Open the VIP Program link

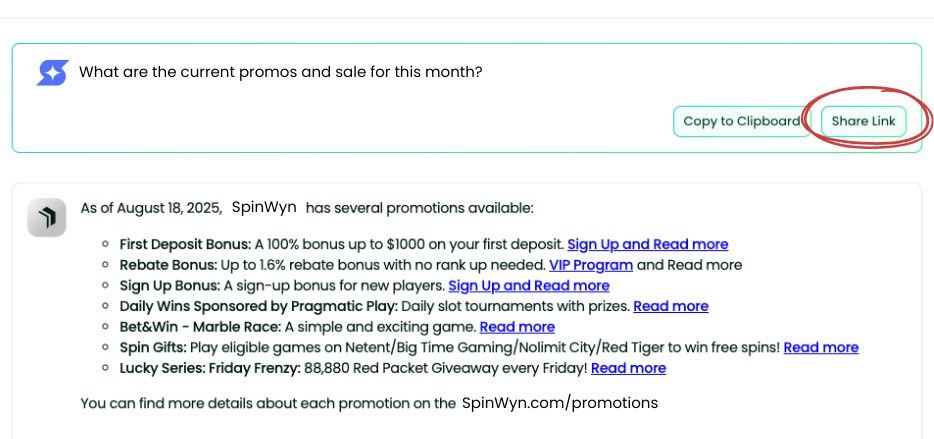point(590,265)
